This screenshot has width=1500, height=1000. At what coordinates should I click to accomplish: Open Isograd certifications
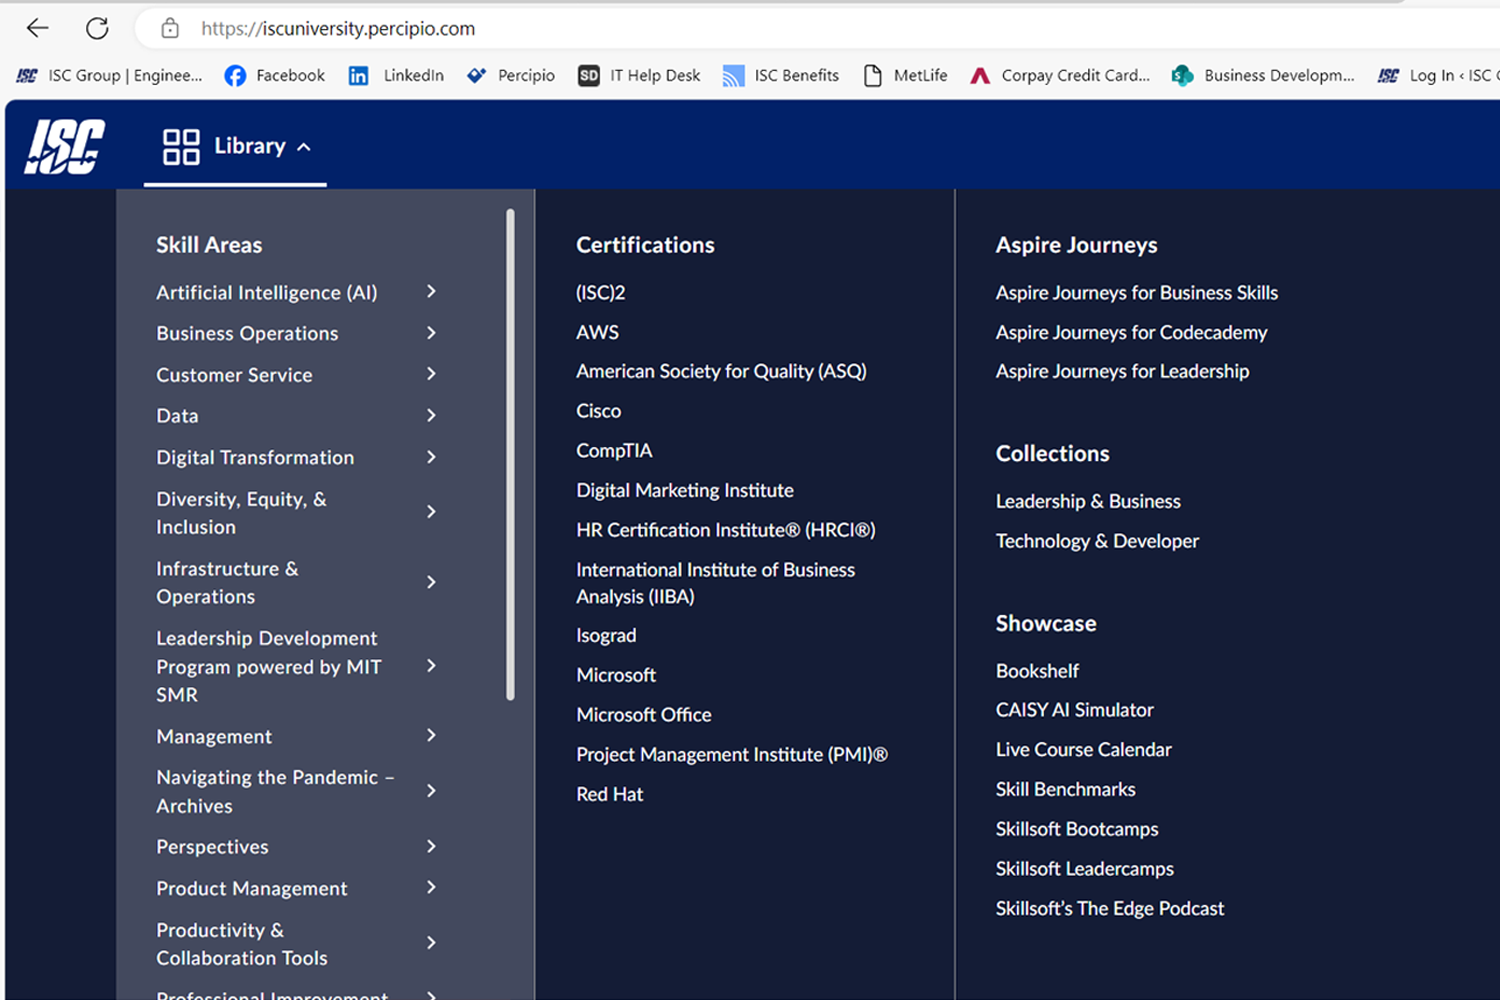click(606, 636)
